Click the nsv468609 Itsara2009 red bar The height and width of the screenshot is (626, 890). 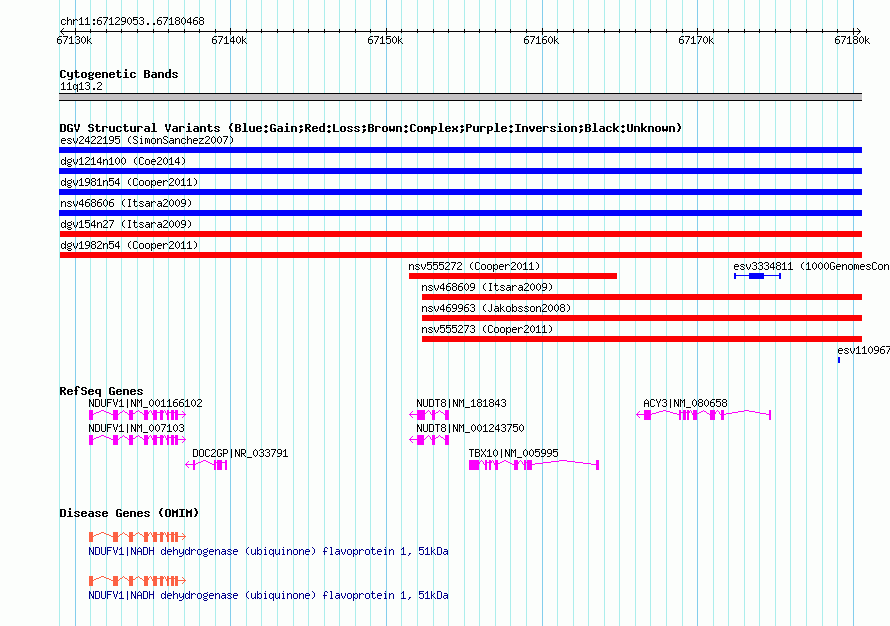click(x=642, y=297)
